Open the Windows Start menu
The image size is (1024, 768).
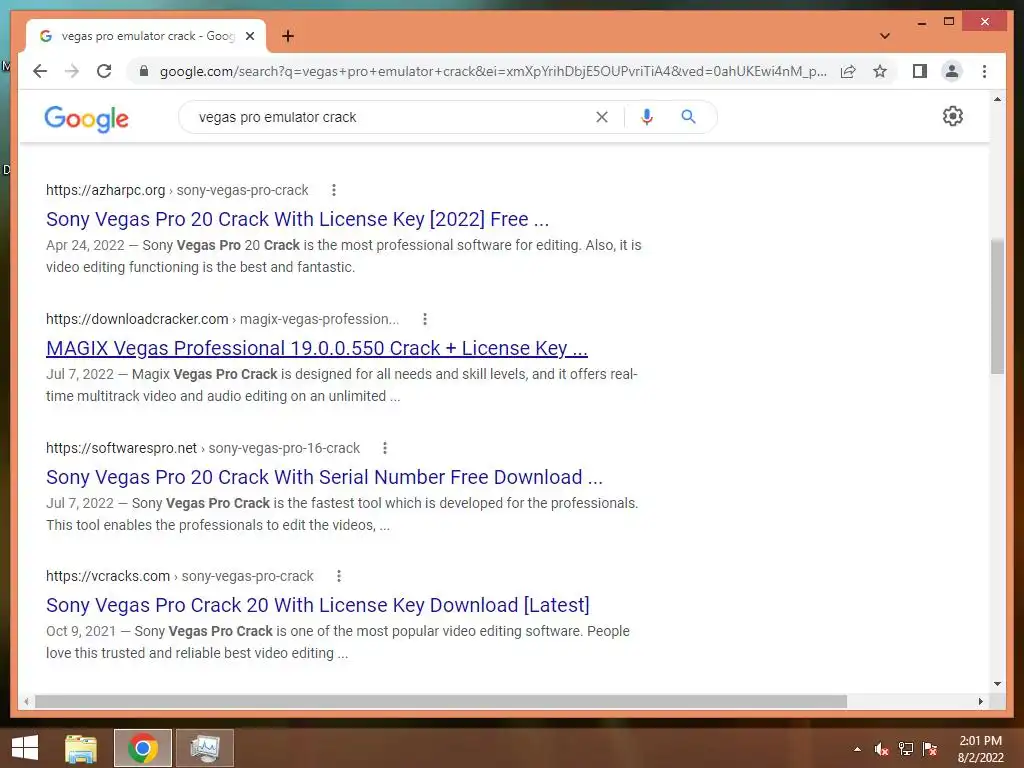(25, 748)
